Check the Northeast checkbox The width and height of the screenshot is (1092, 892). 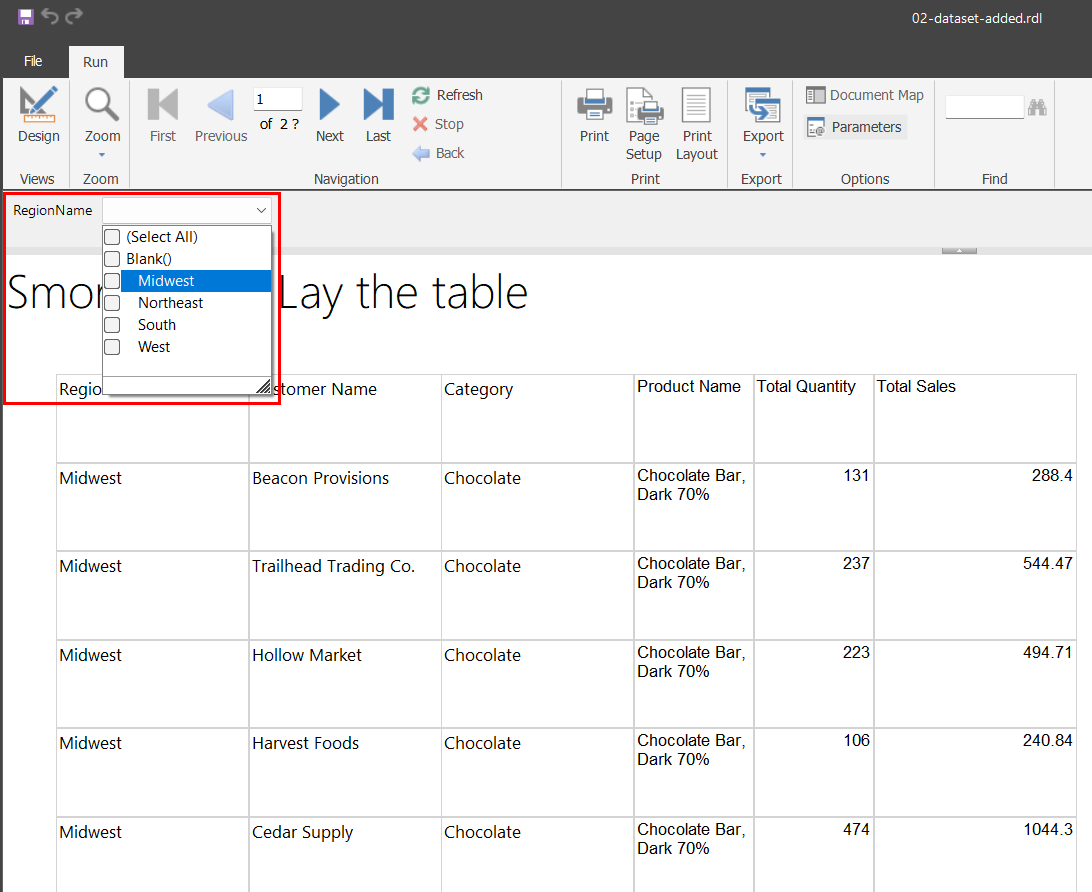coord(112,303)
